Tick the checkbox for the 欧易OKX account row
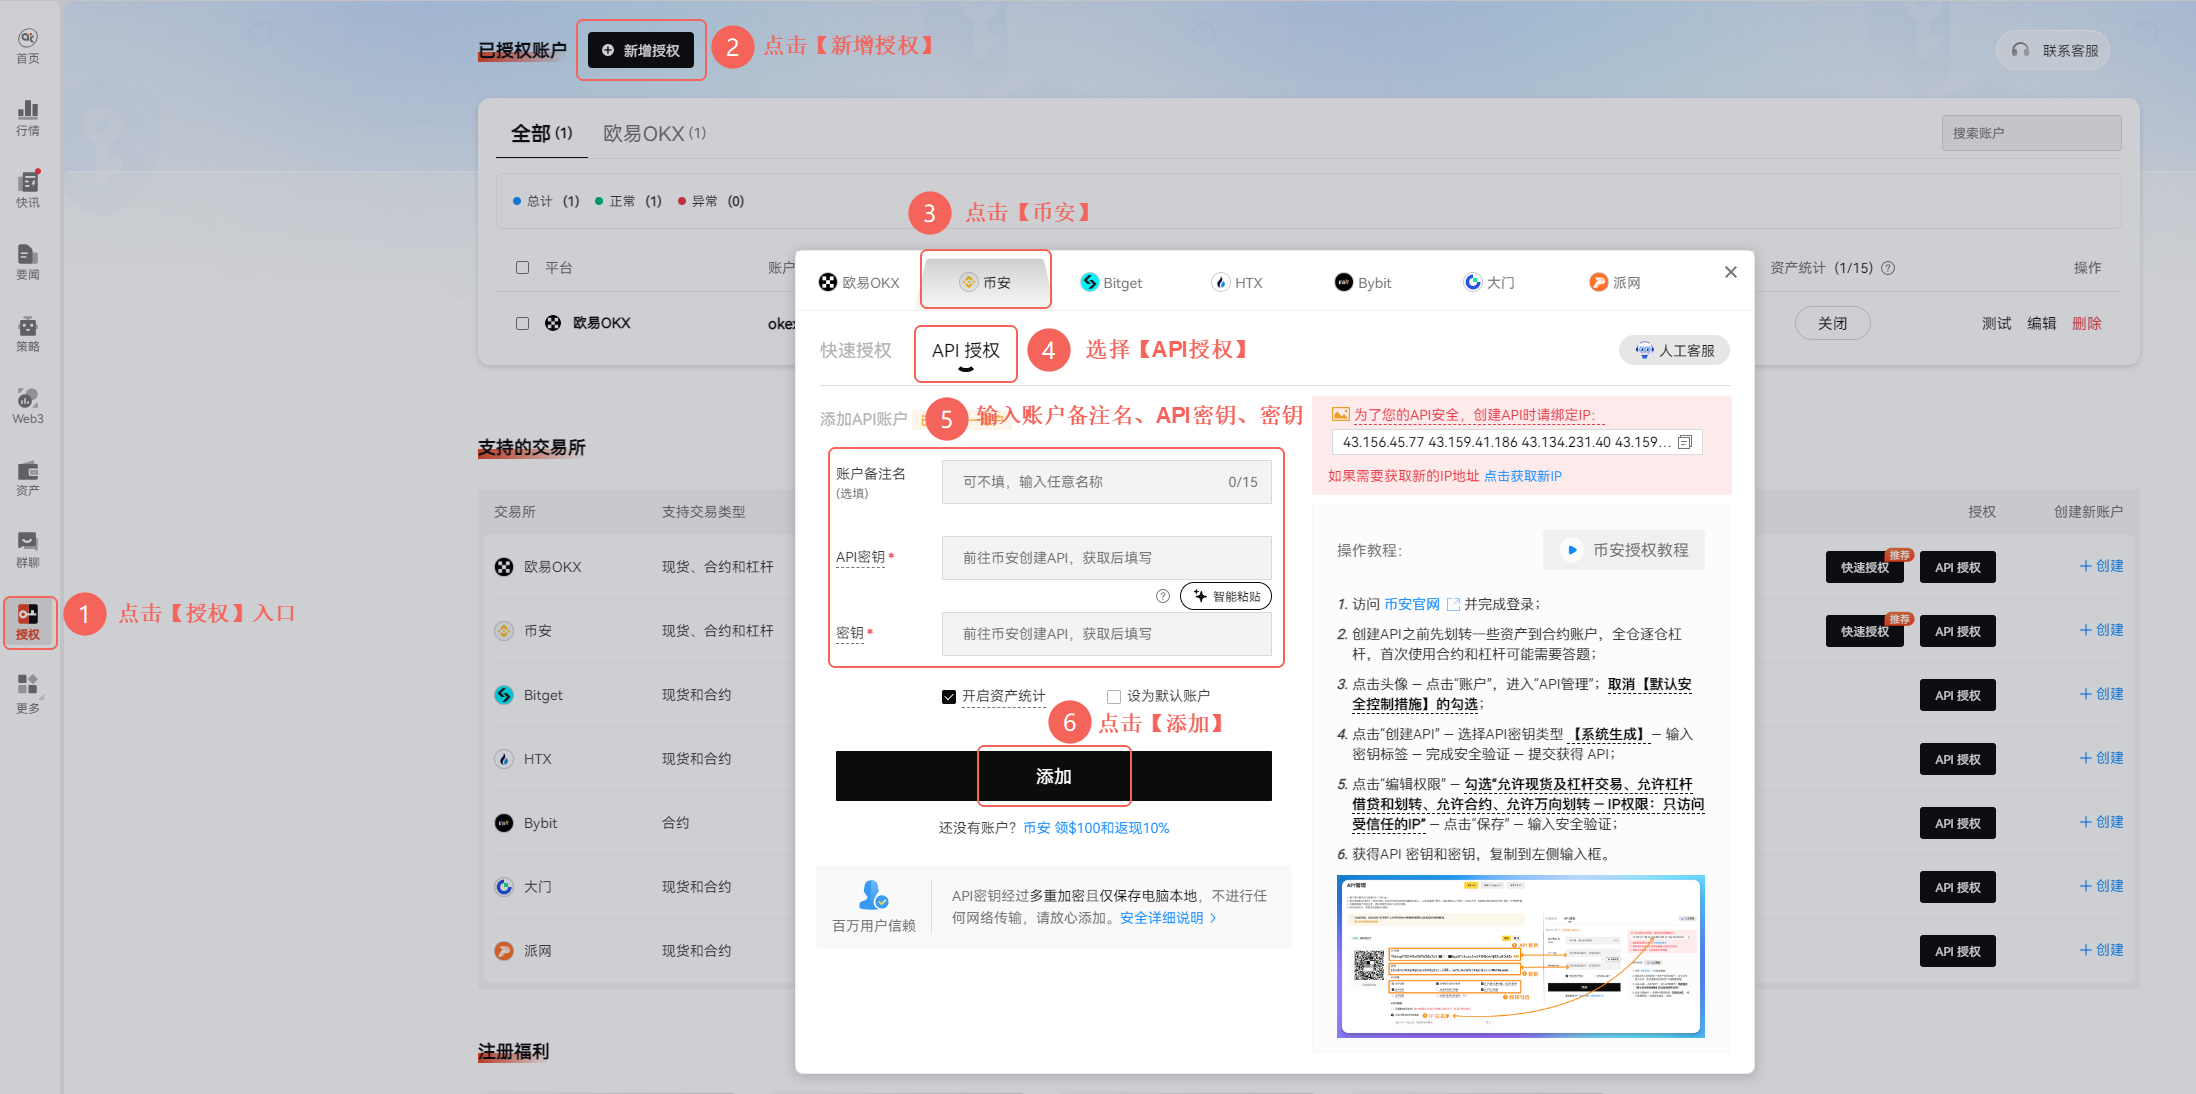Screen dimensions: 2196x1094 (x=522, y=323)
